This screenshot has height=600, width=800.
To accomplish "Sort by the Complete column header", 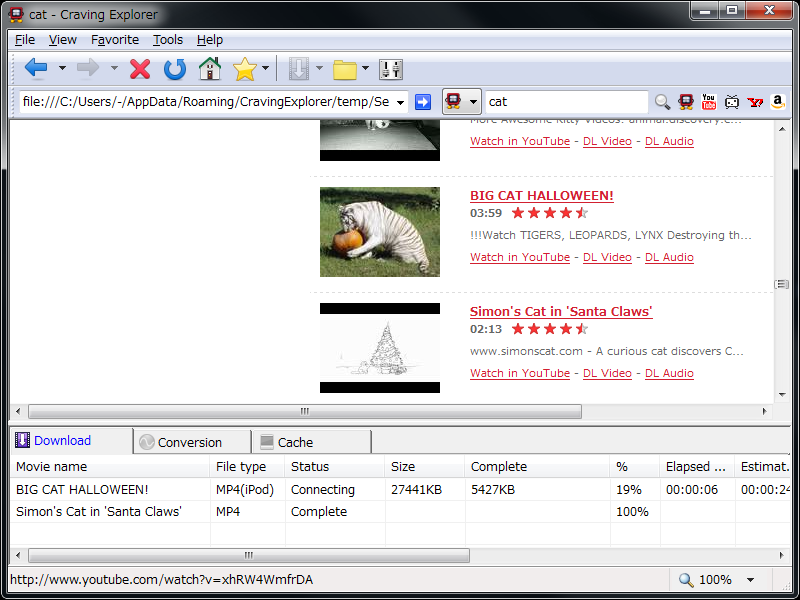I will [537, 466].
